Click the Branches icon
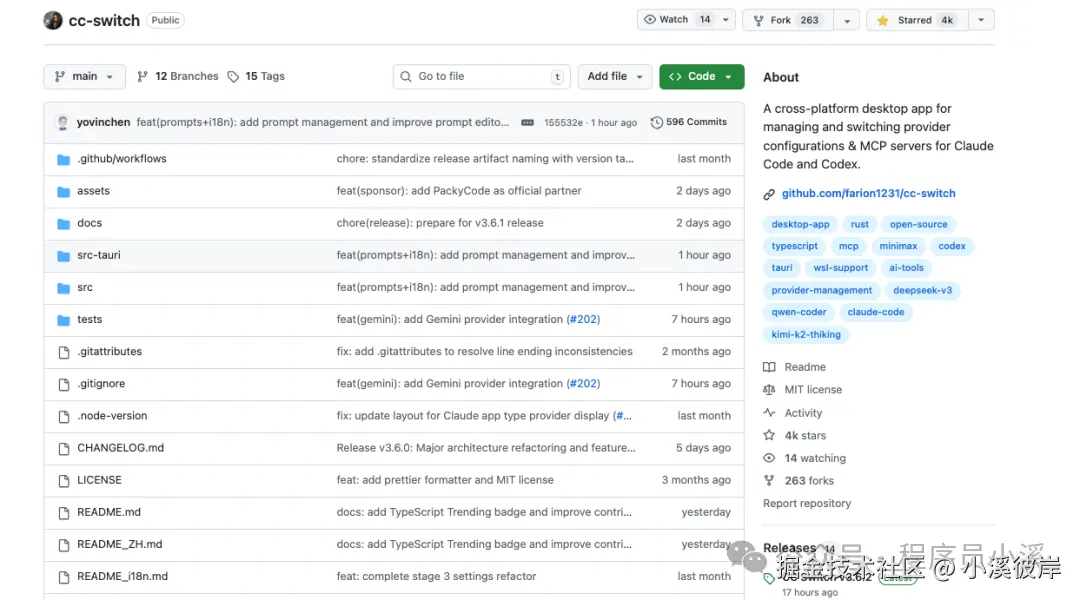 click(x=143, y=76)
